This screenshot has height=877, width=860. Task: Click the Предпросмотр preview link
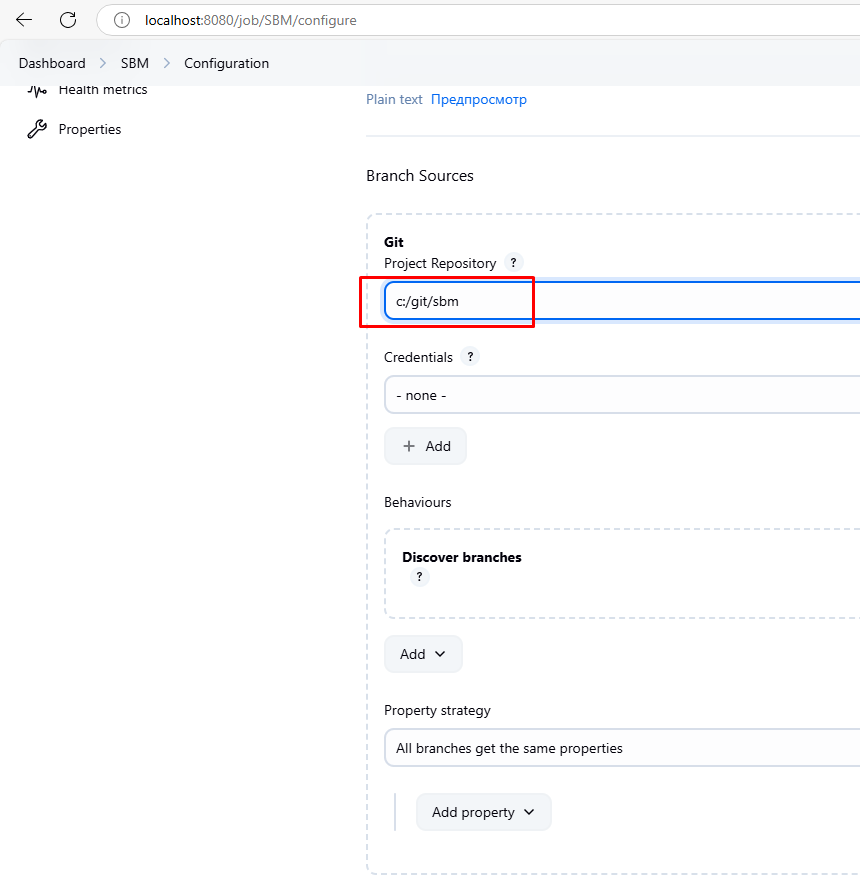[478, 99]
